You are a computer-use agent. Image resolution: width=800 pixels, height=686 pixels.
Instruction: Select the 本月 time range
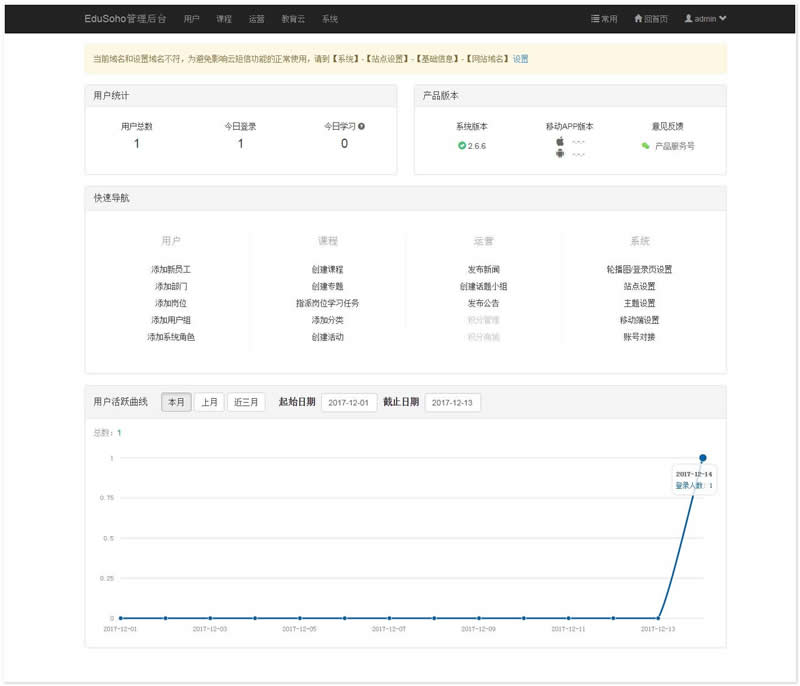176,402
